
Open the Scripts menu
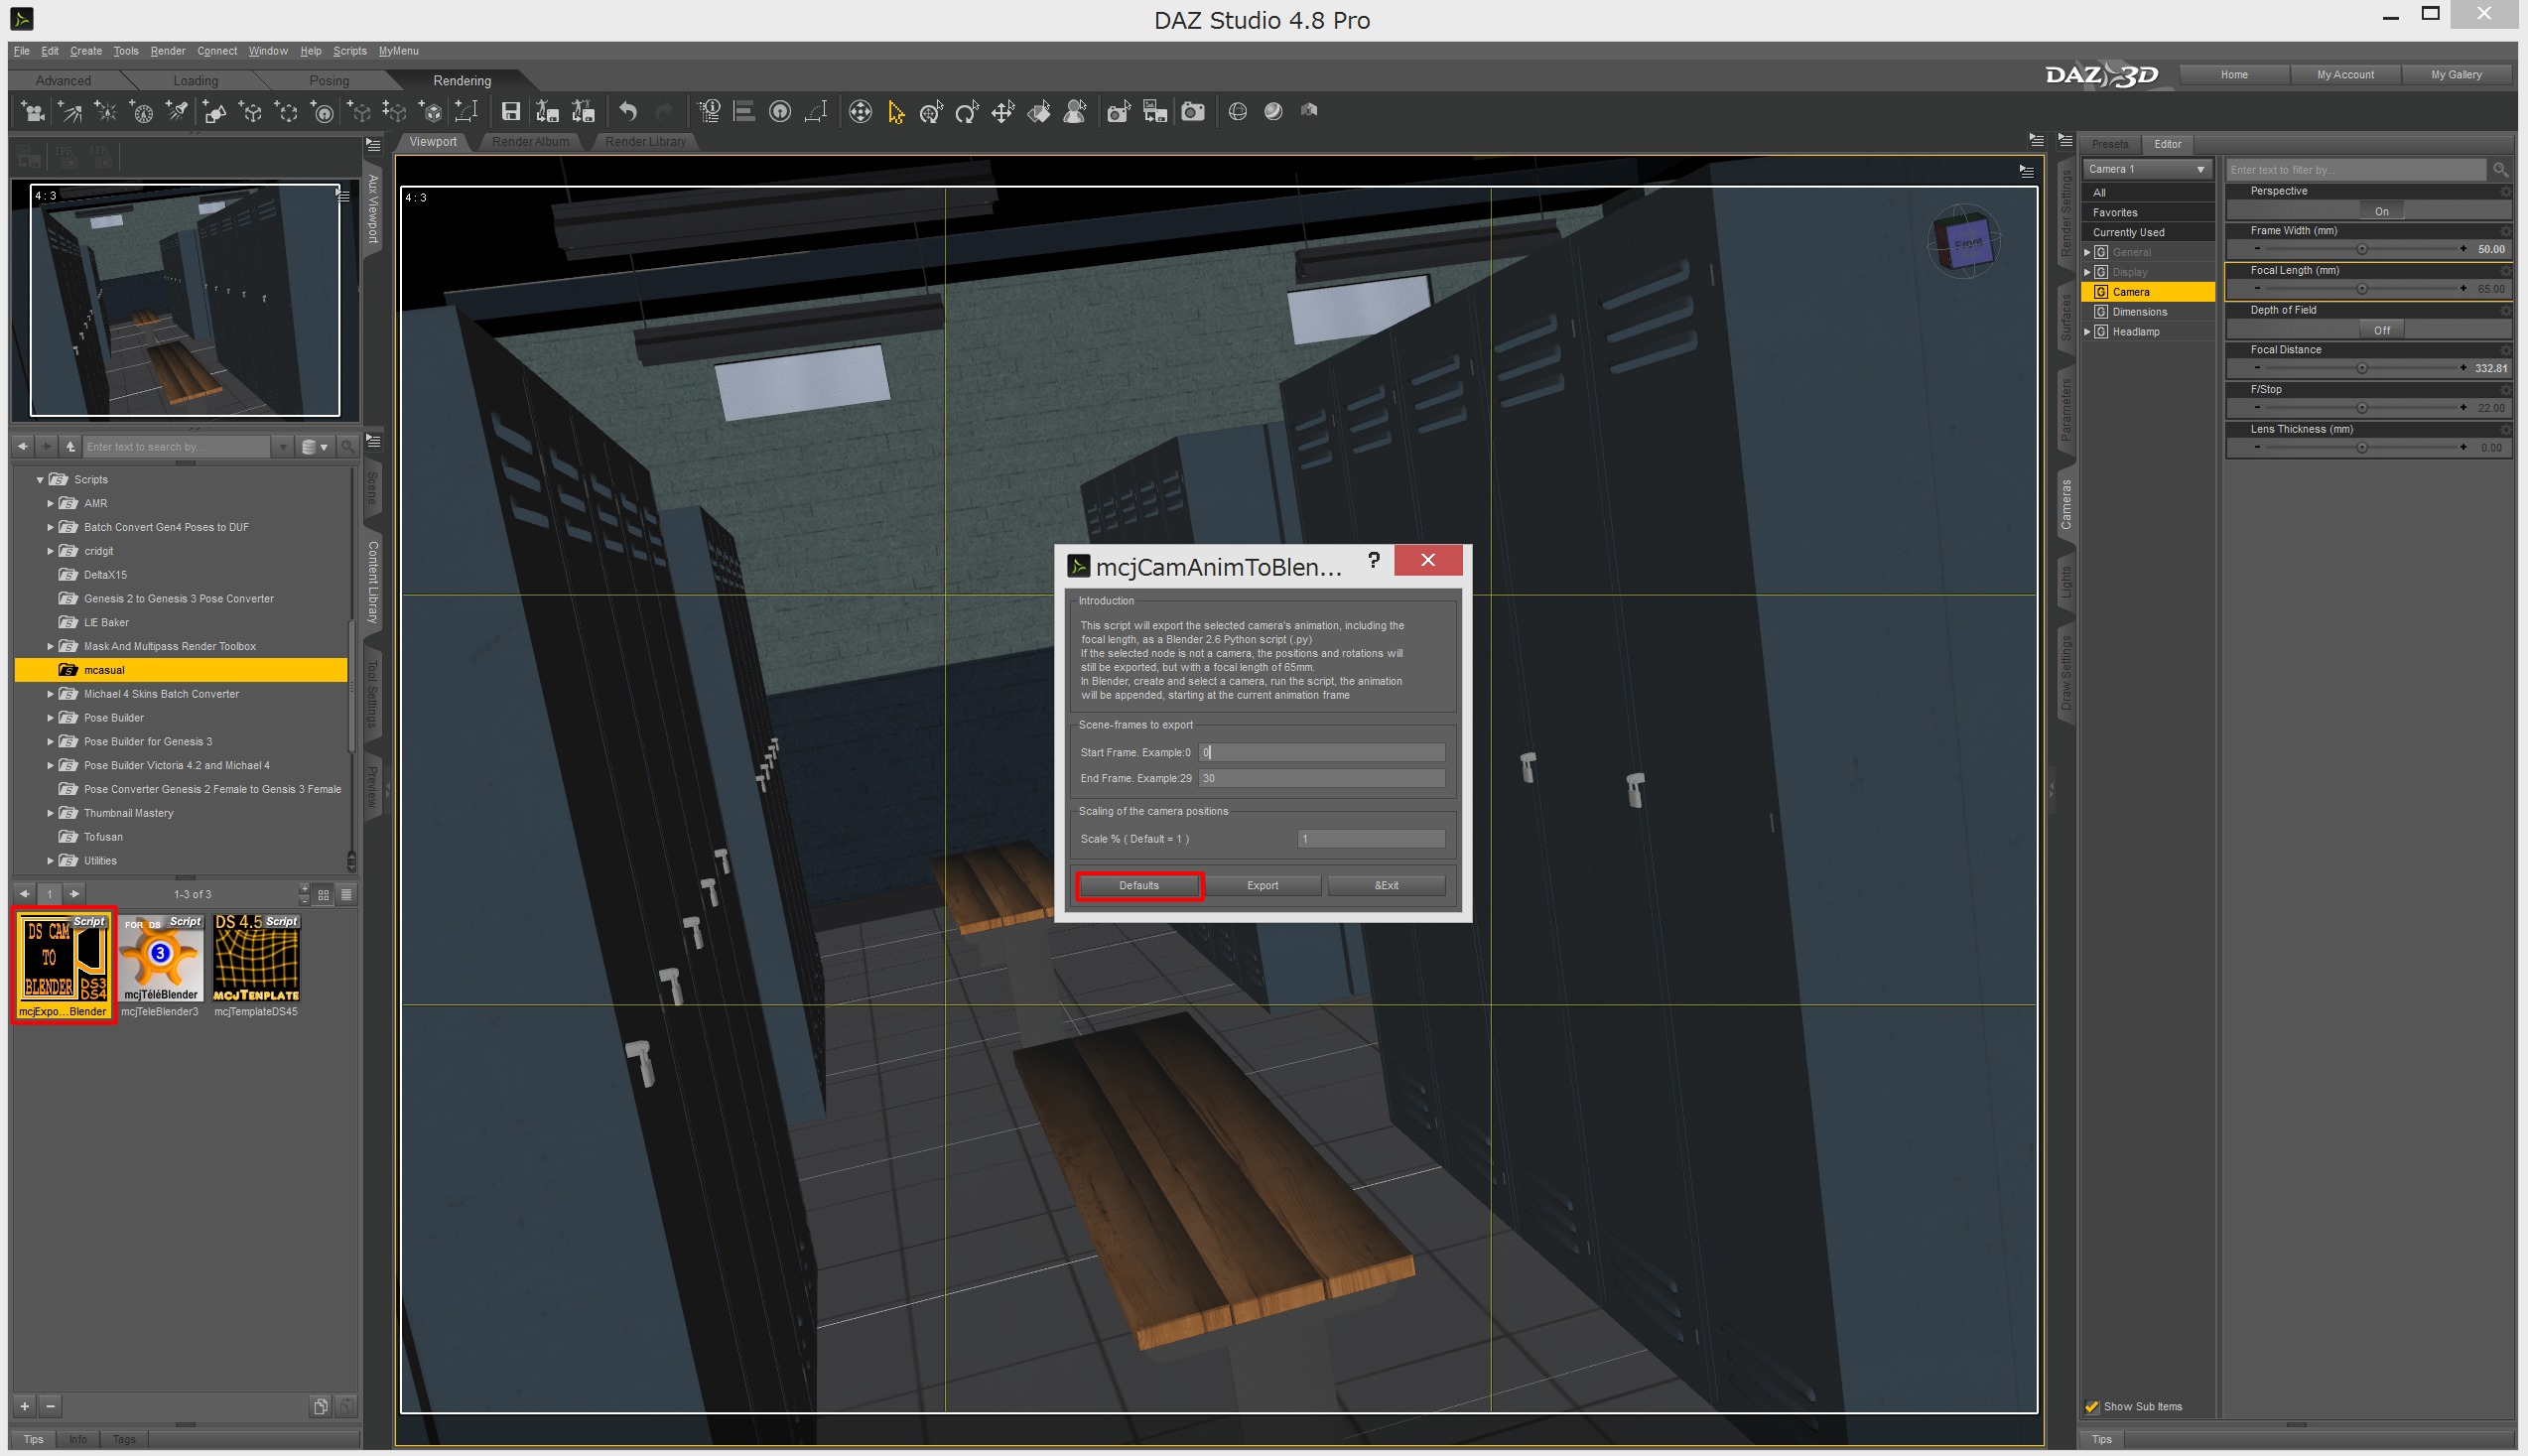point(349,51)
